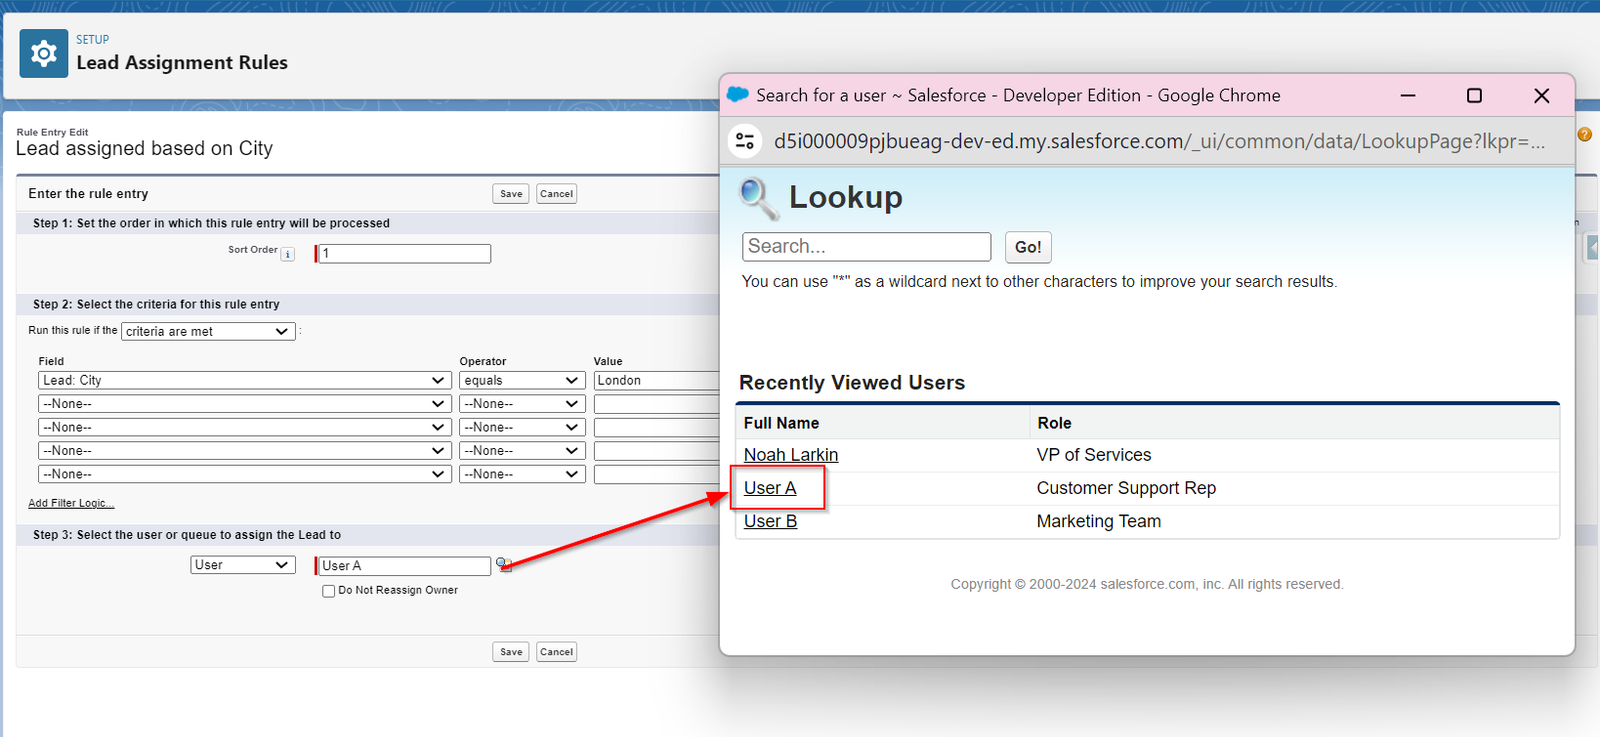Click the Add Filter Logic link
This screenshot has width=1600, height=737.
click(x=71, y=503)
